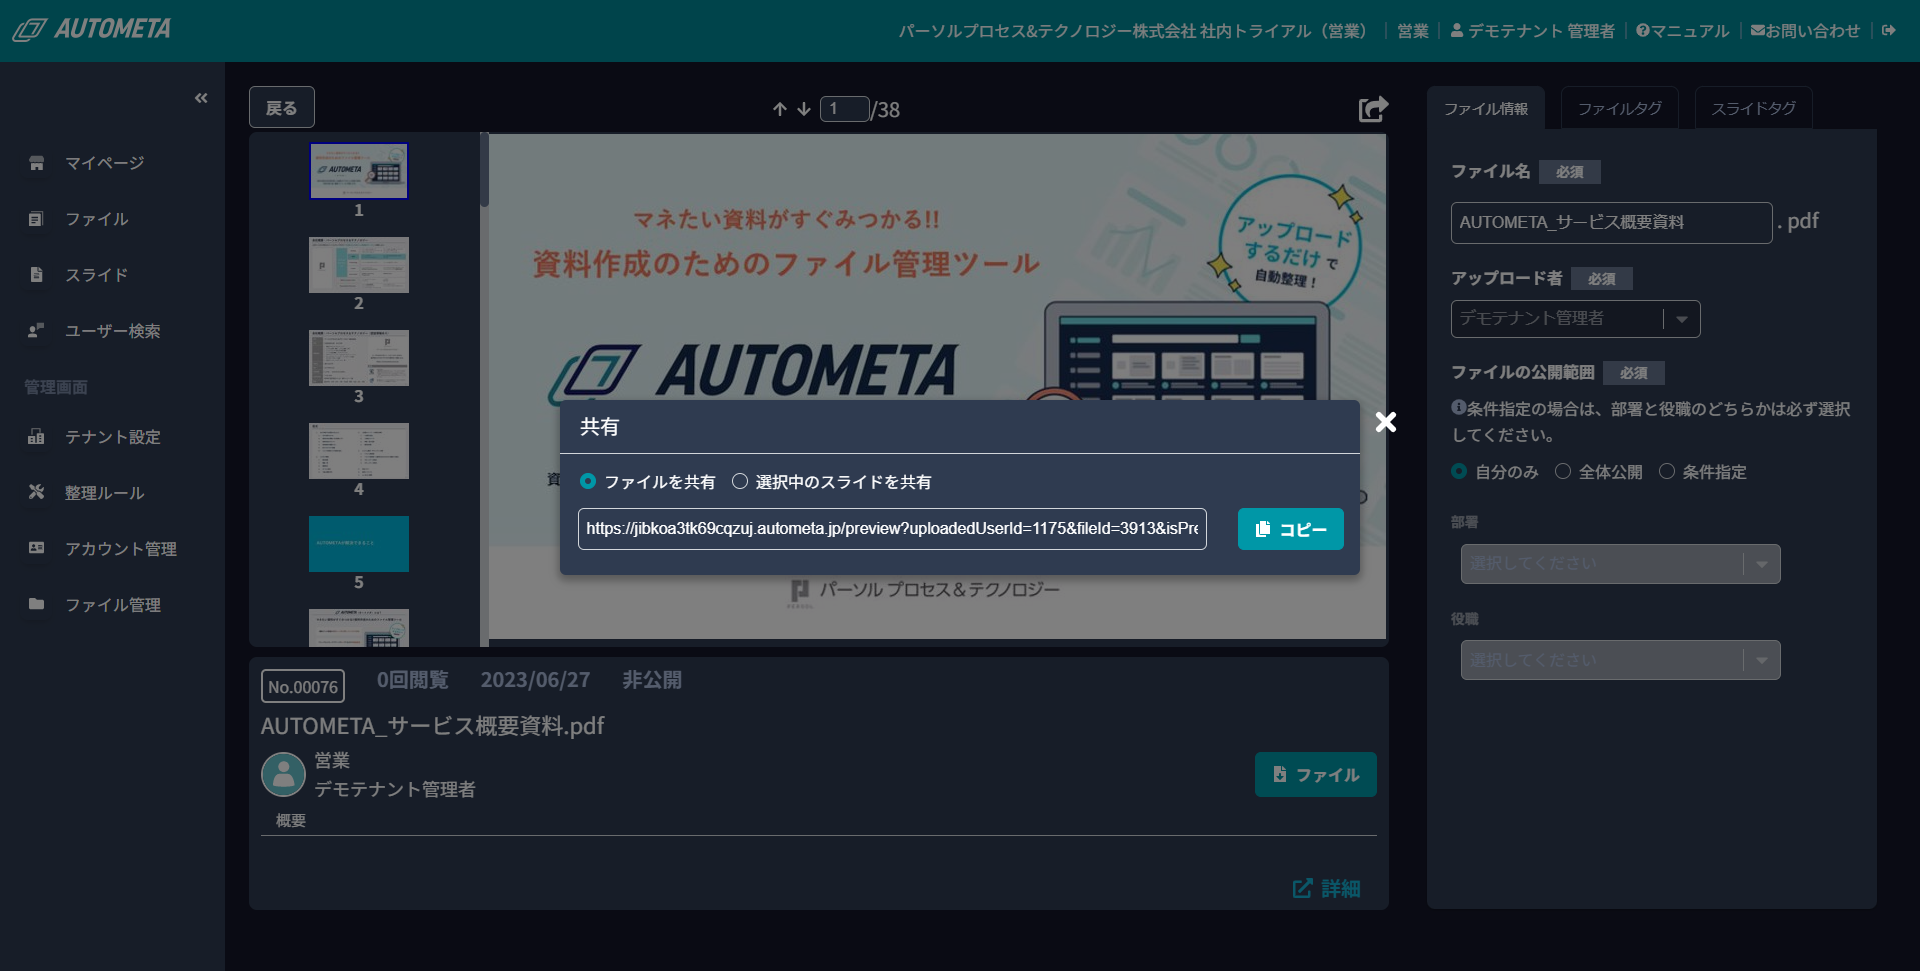This screenshot has width=1920, height=971.
Task: Open the 部署 dropdown
Action: tap(1620, 564)
